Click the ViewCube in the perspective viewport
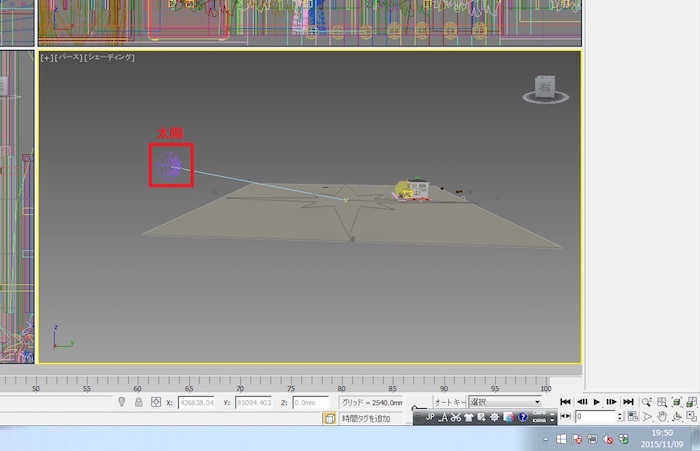Screen dimensions: 700x451 click(544, 90)
